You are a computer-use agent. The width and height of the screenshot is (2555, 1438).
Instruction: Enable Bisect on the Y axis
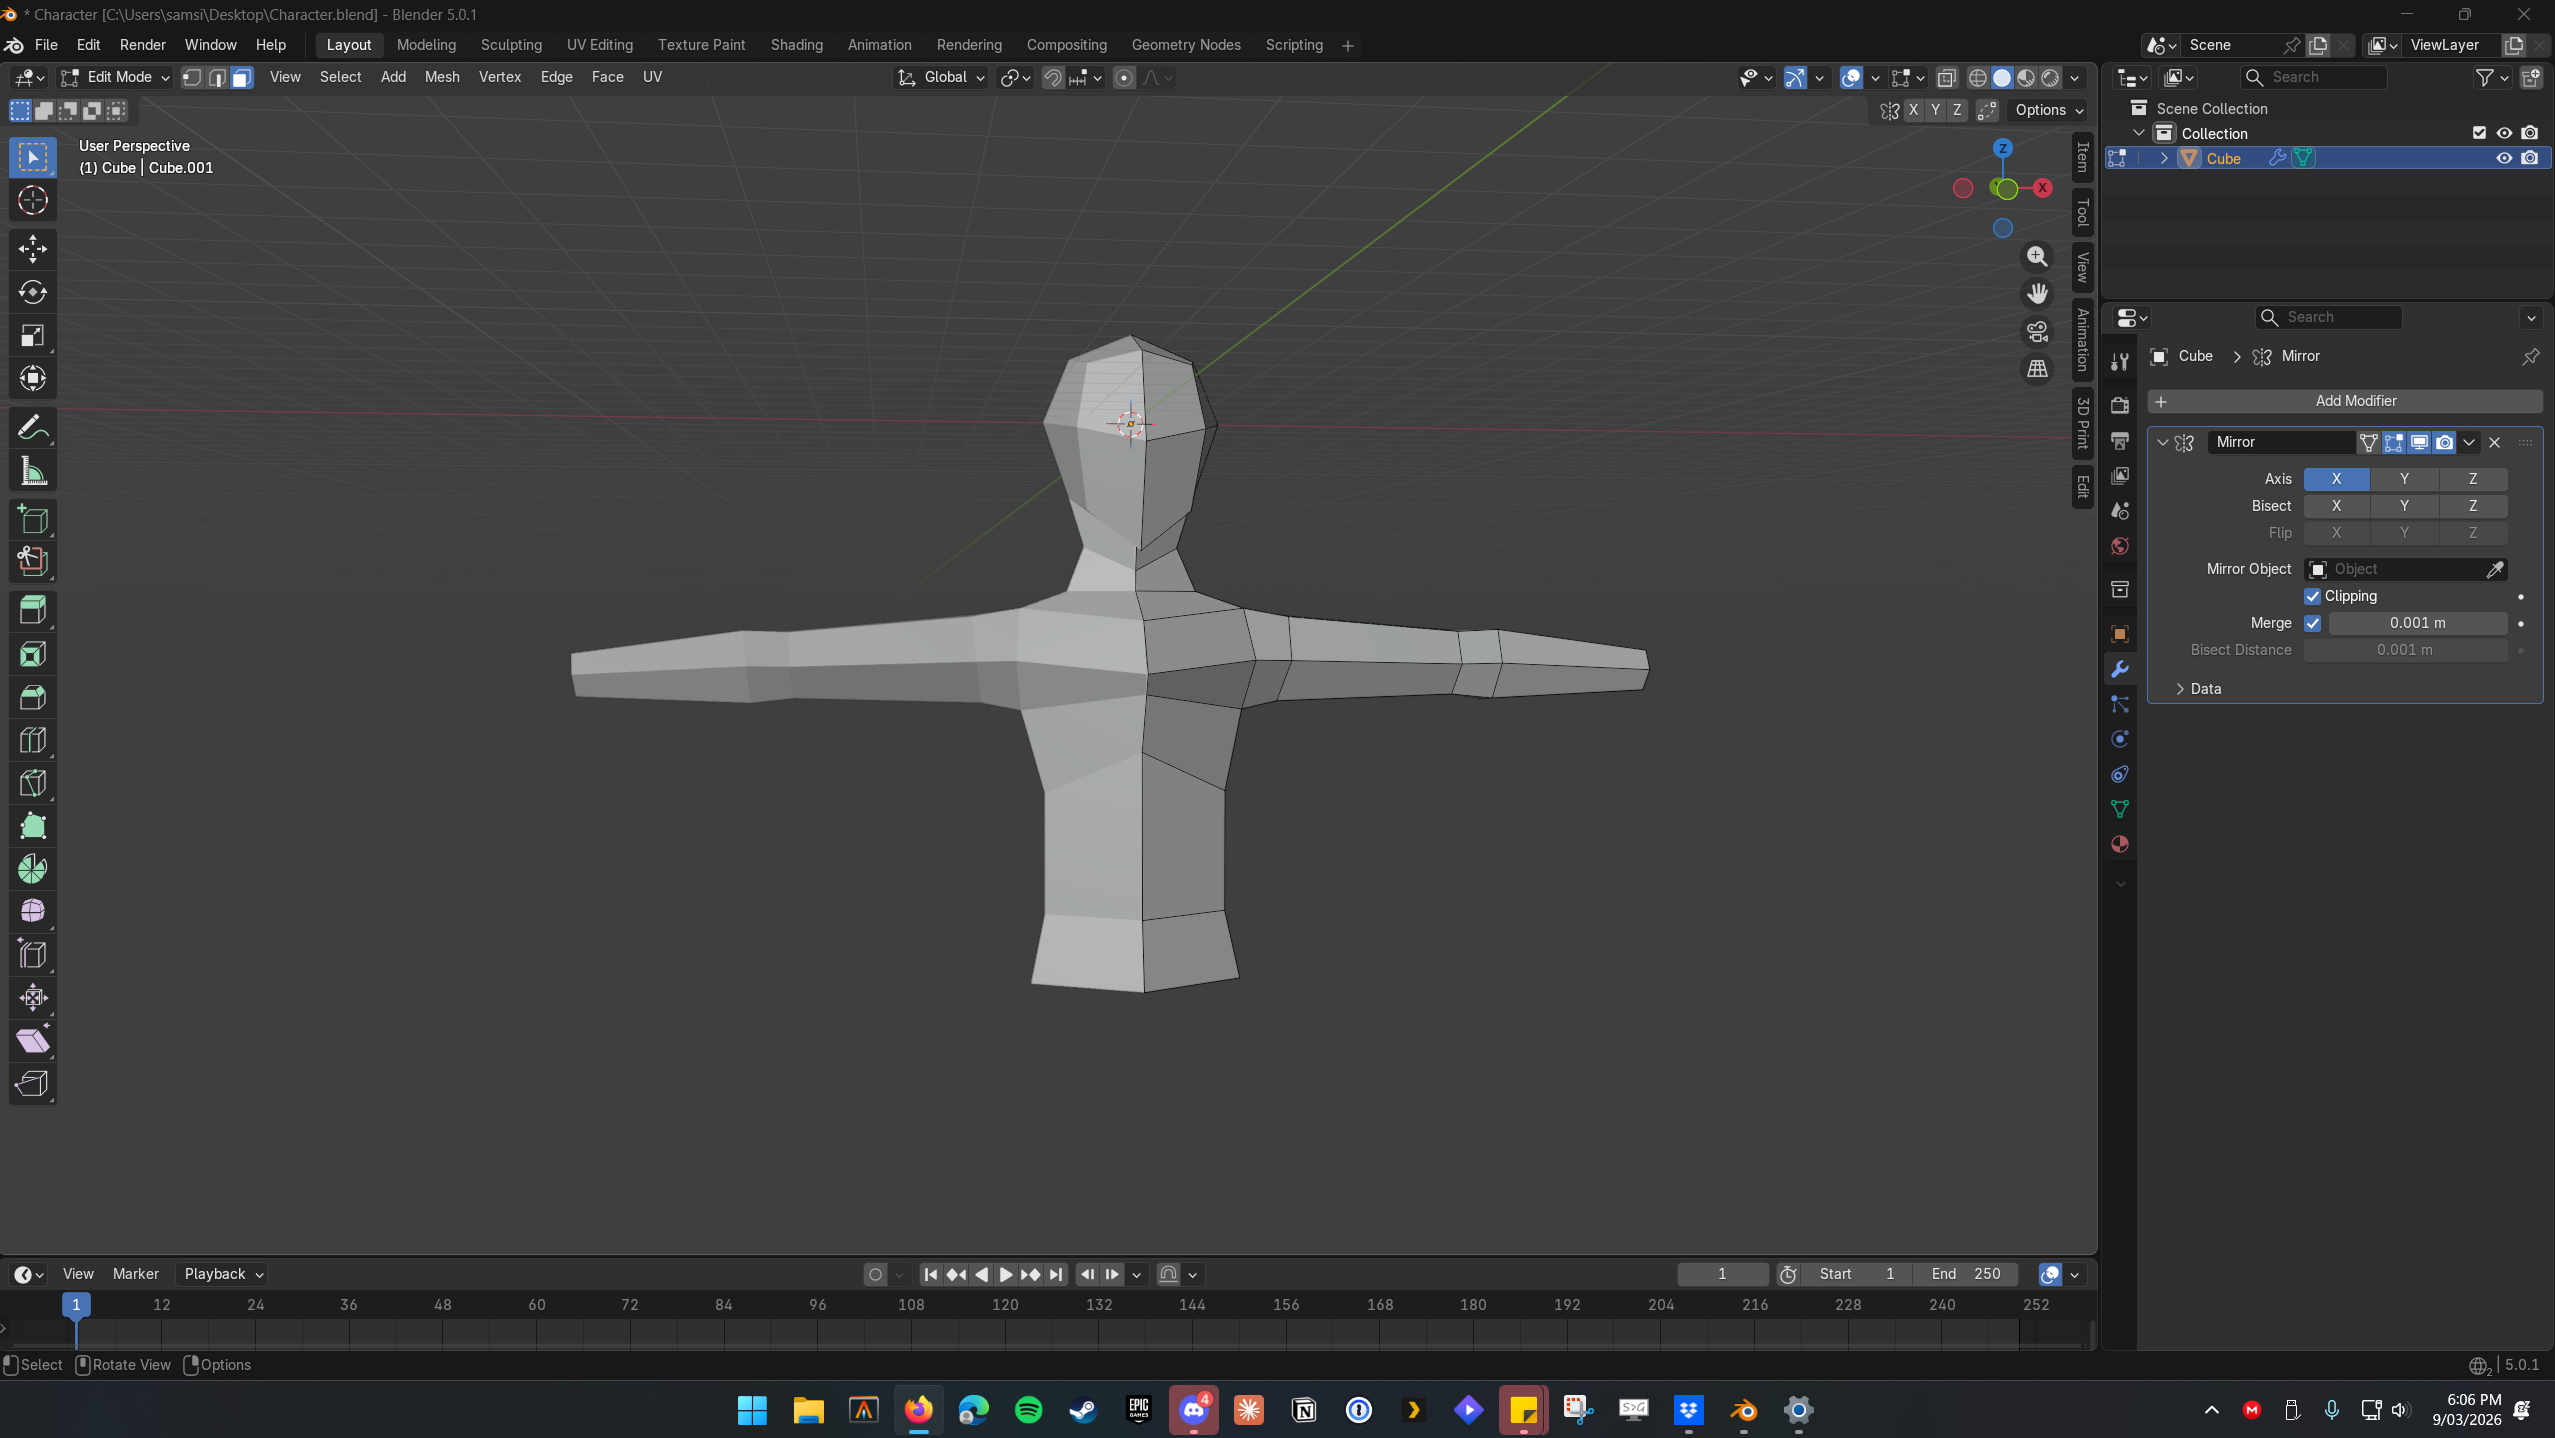(x=2404, y=506)
